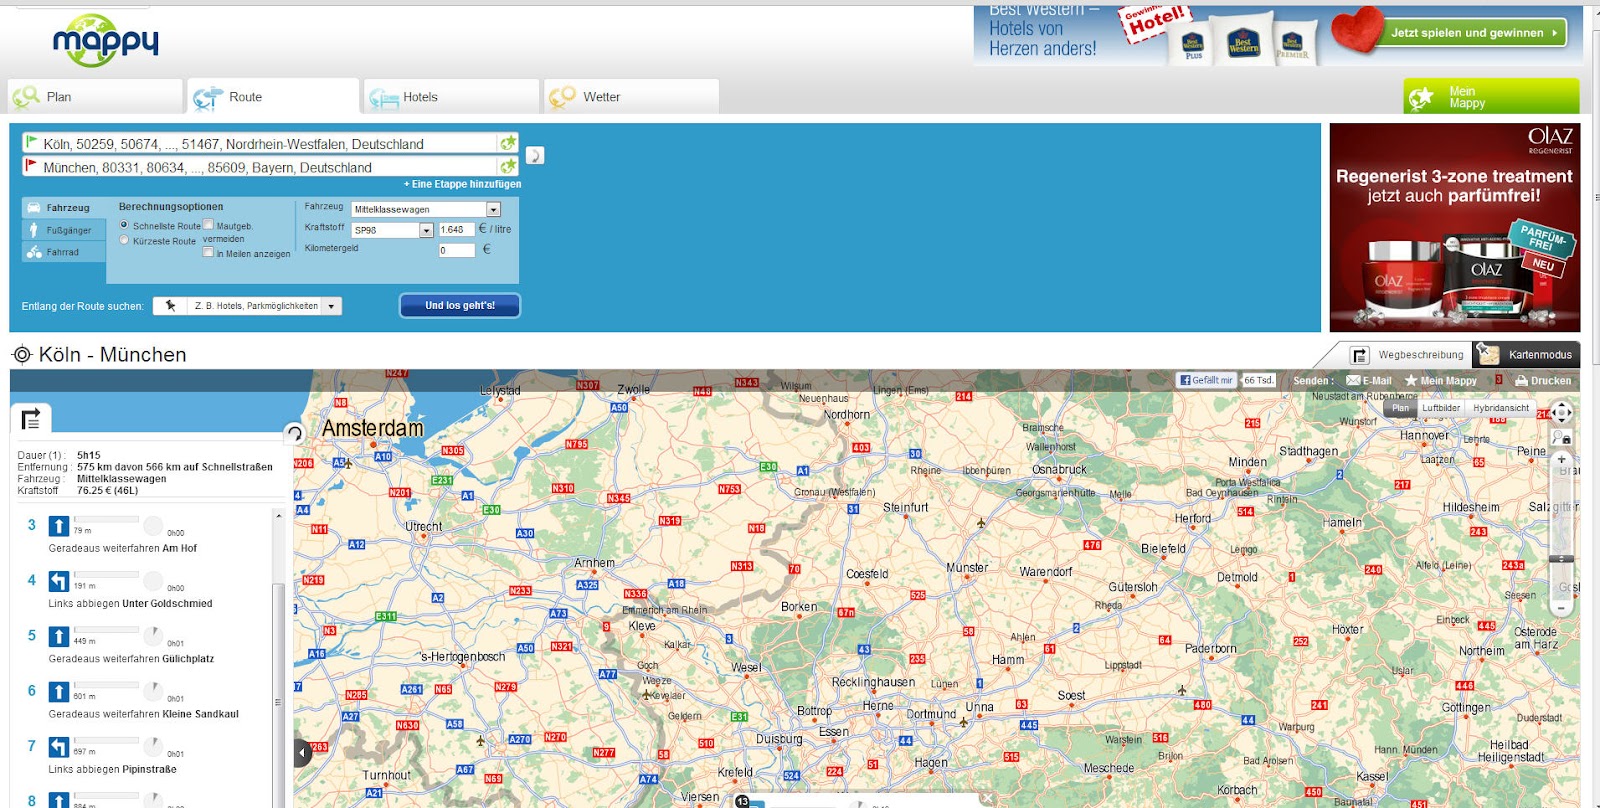Viewport: 1600px width, 808px height.
Task: Open the Mappy logo home link
Action: coord(105,40)
